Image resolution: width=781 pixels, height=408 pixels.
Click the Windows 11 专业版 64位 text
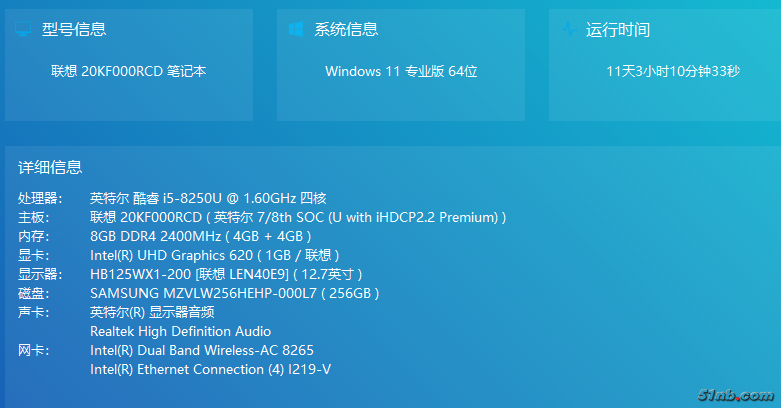(401, 71)
